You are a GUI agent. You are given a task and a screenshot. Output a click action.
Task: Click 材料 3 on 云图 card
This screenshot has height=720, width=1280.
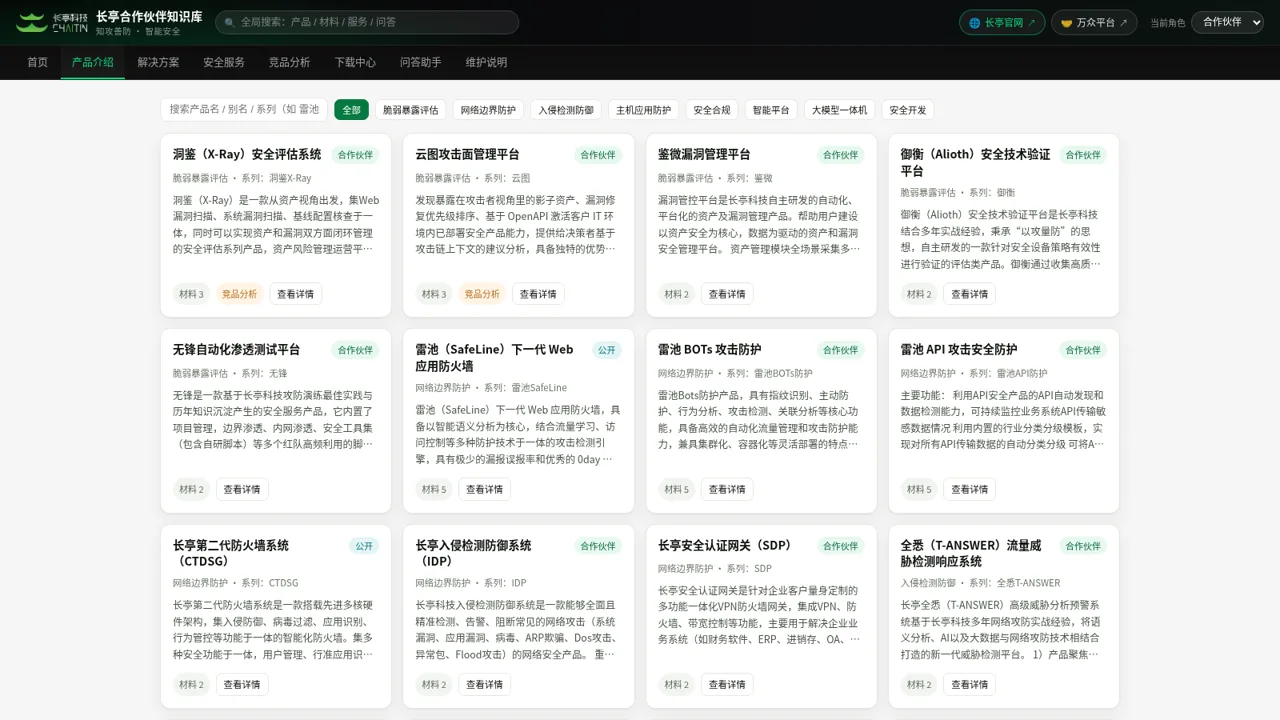click(x=434, y=294)
